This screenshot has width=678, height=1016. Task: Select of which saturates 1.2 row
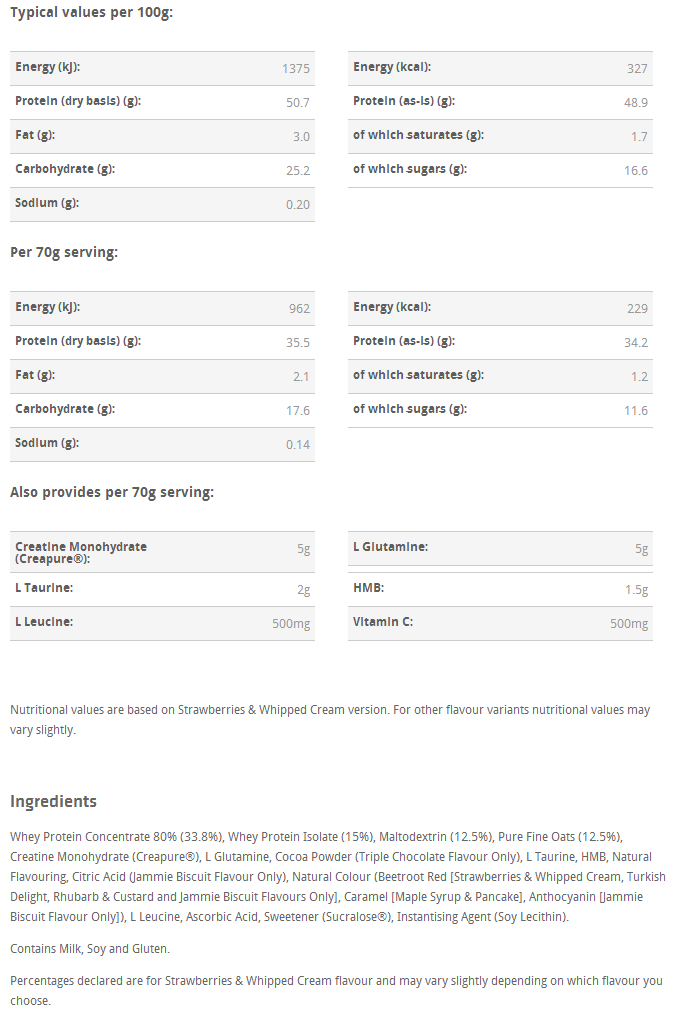tap(500, 376)
